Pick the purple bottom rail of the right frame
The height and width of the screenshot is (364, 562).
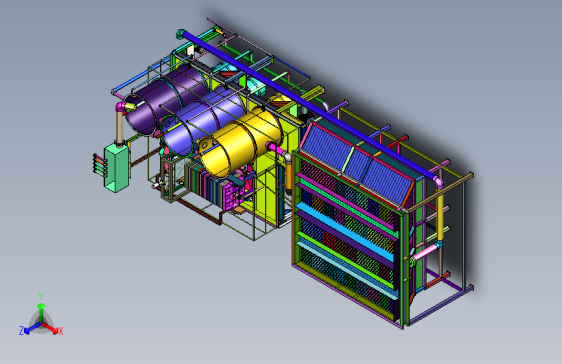click(x=441, y=307)
